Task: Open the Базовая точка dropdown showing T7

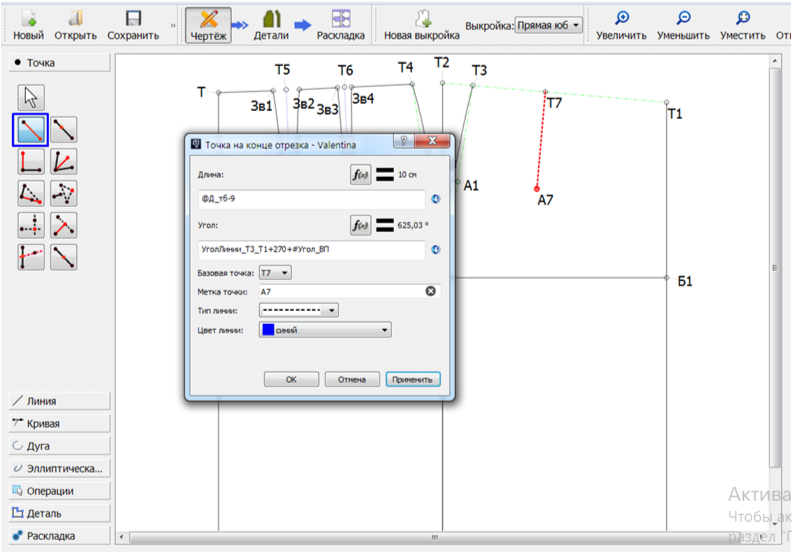Action: [x=275, y=273]
